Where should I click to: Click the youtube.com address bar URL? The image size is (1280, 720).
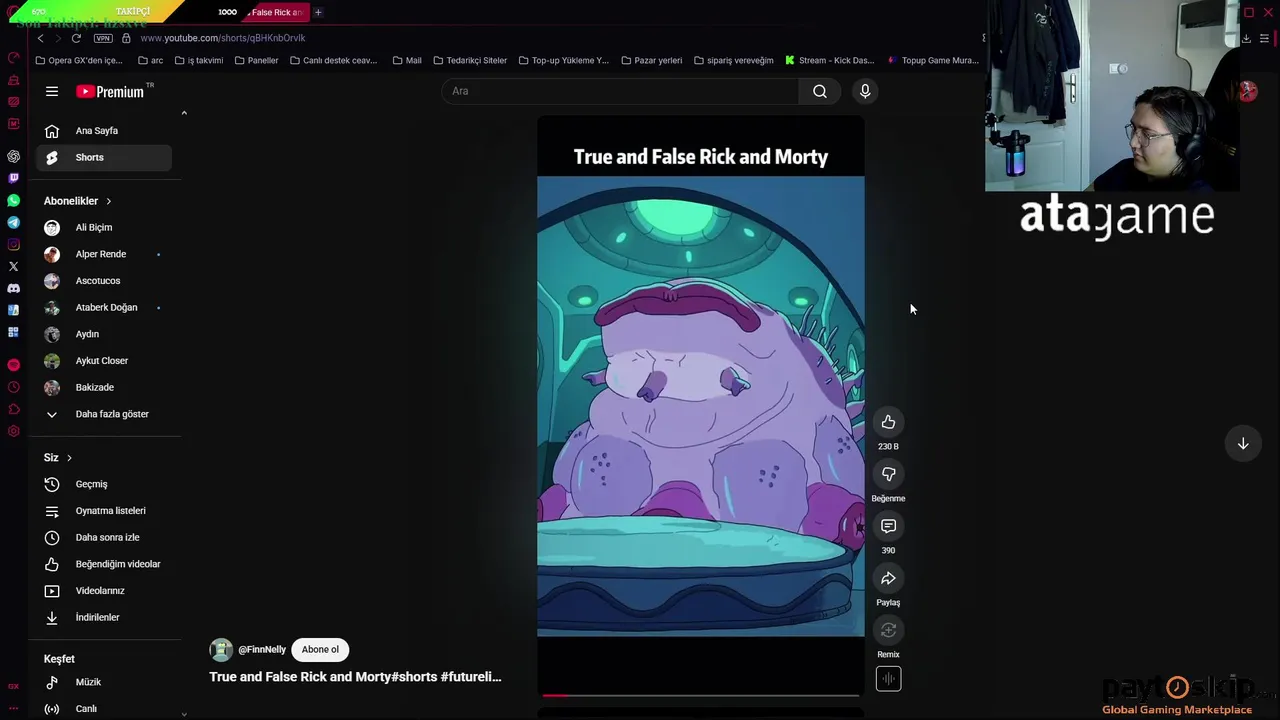(x=223, y=38)
